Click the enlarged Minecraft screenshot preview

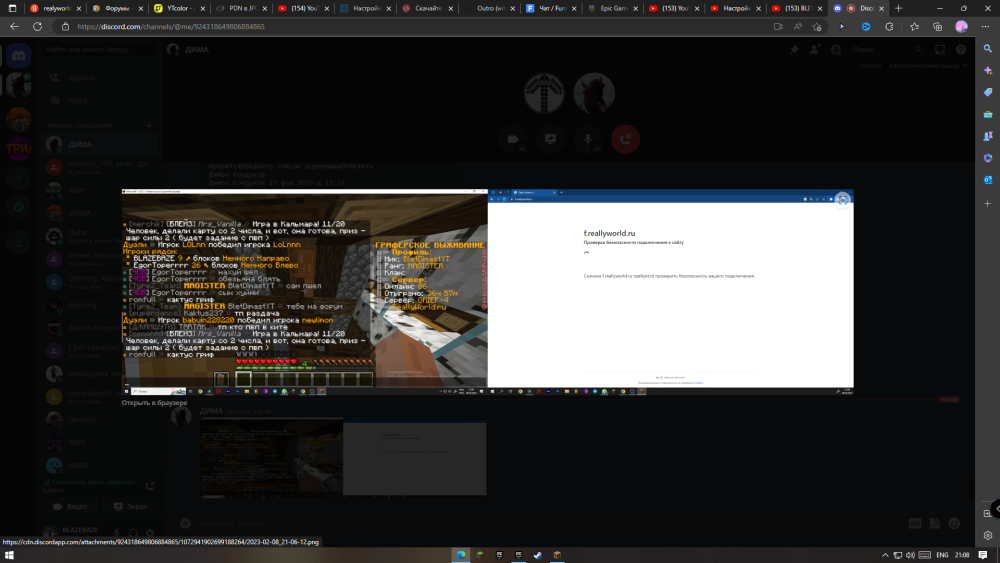click(487, 293)
